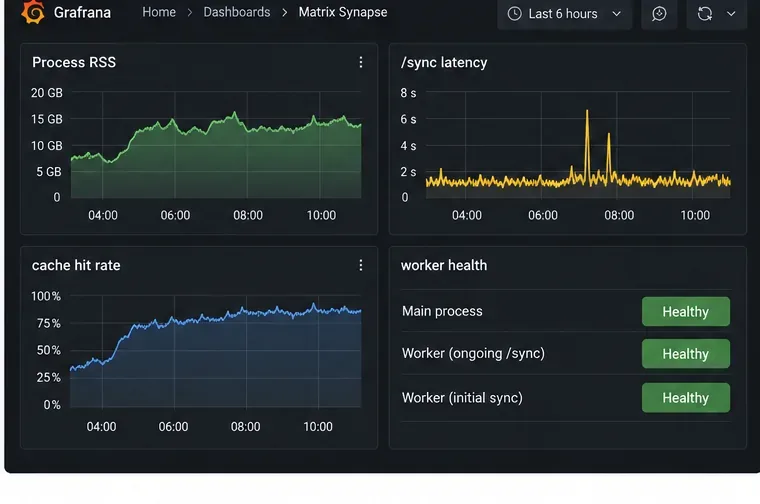Open the Last 6 hours time picker
This screenshot has width=760, height=504.
point(564,14)
